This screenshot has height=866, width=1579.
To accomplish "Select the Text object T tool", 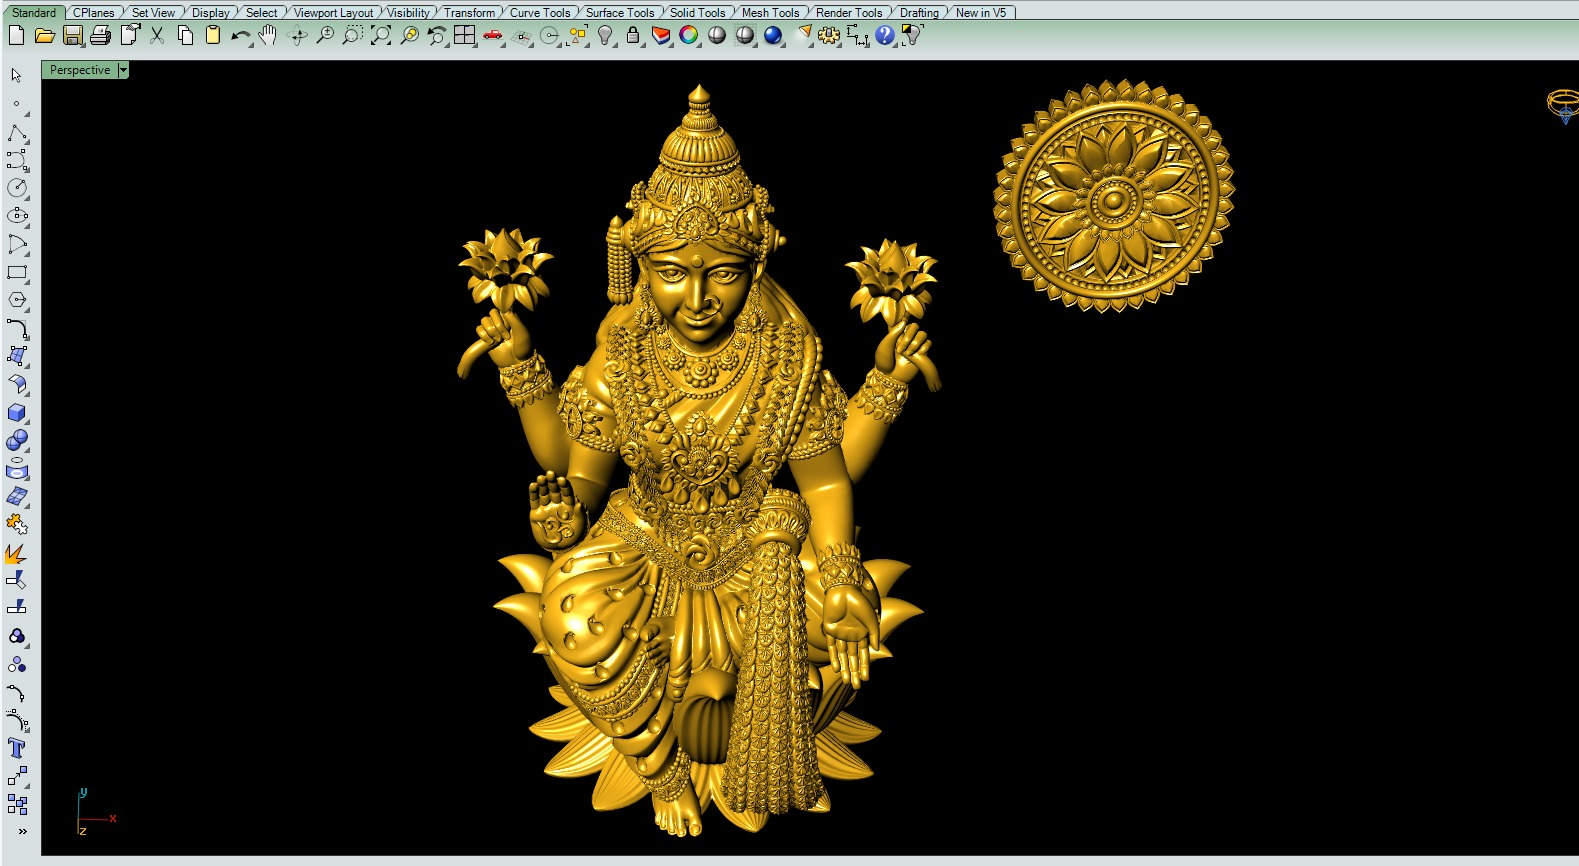I will point(17,748).
